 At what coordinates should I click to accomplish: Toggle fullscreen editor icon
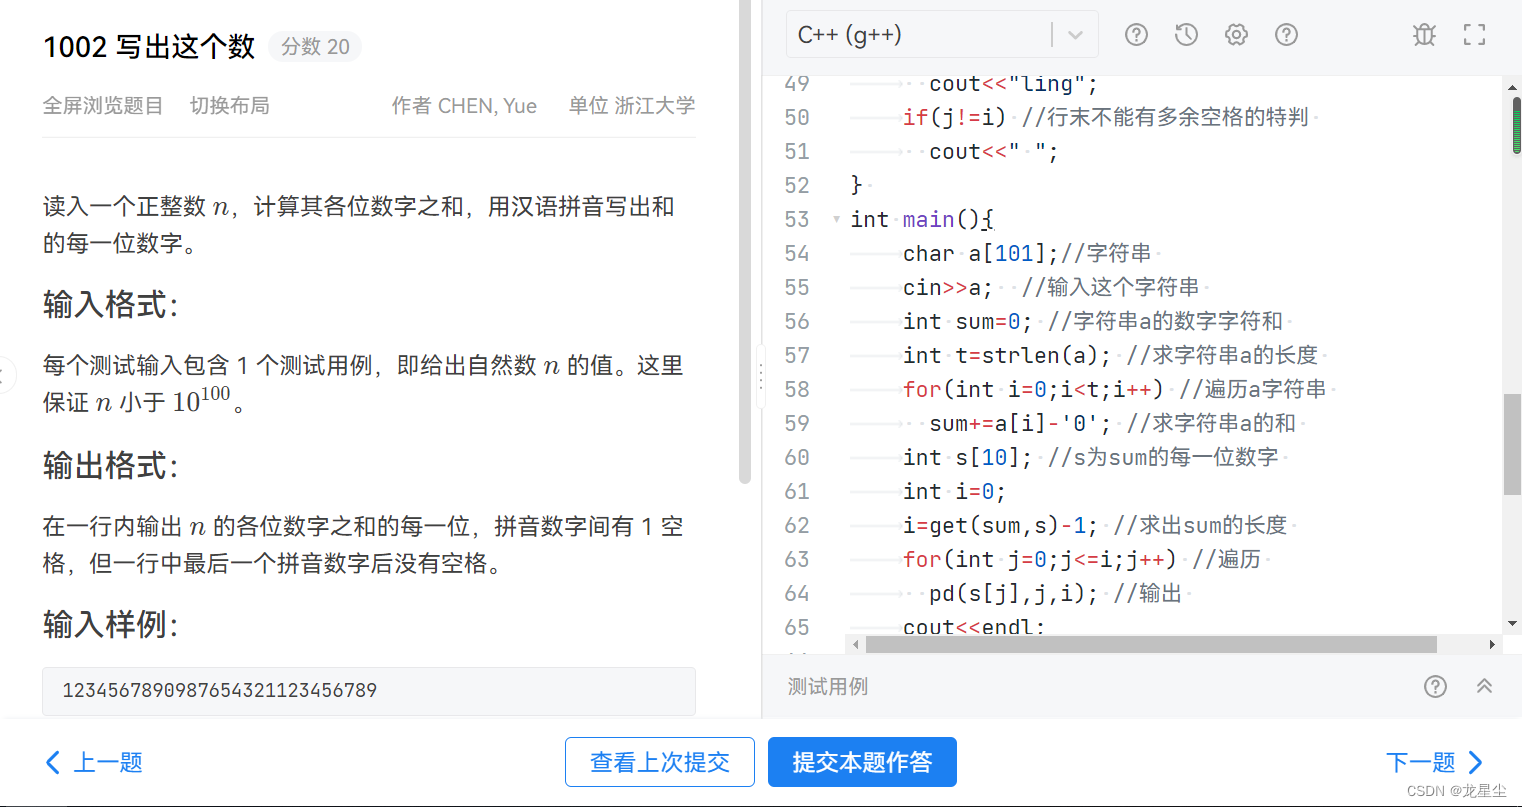1474,35
